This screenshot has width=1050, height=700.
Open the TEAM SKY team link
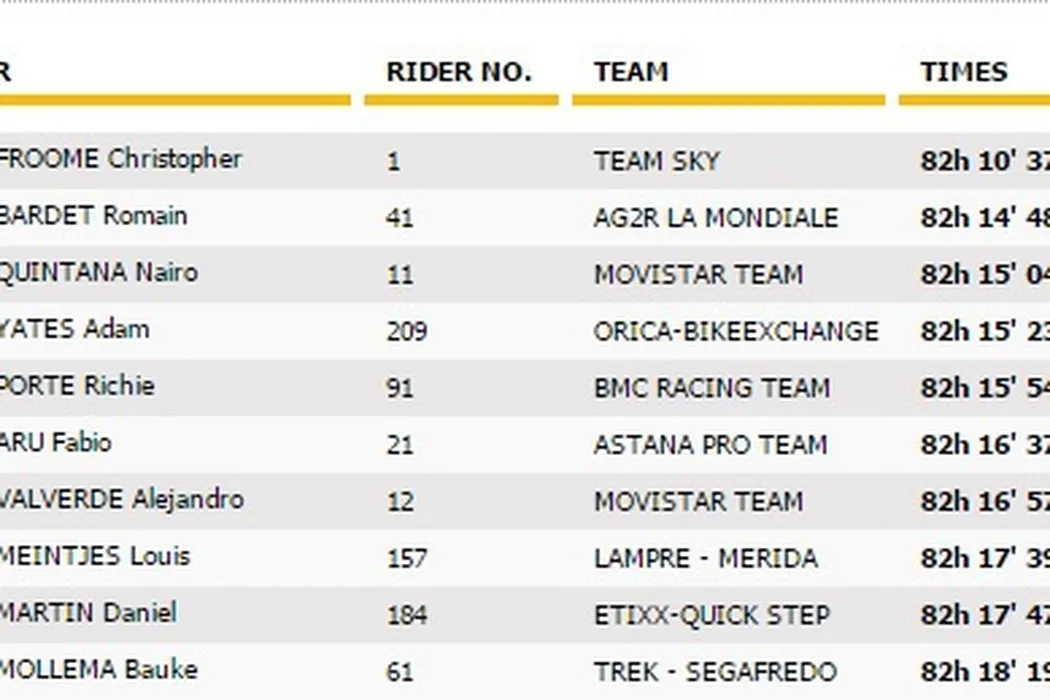point(656,161)
